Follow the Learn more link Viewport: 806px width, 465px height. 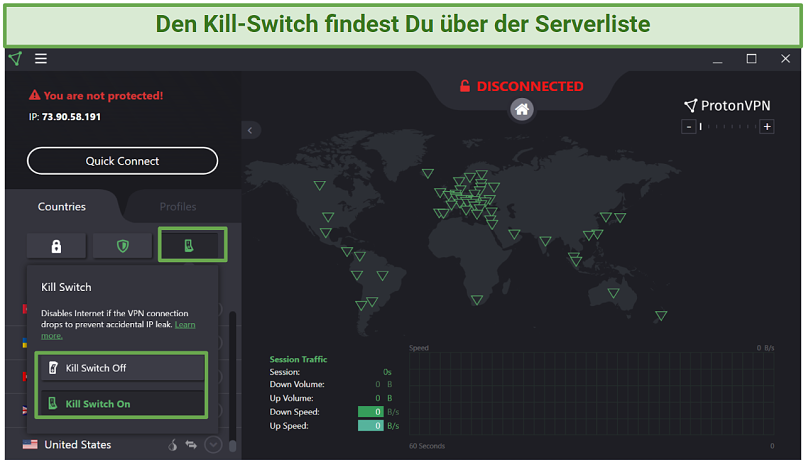[x=185, y=325]
